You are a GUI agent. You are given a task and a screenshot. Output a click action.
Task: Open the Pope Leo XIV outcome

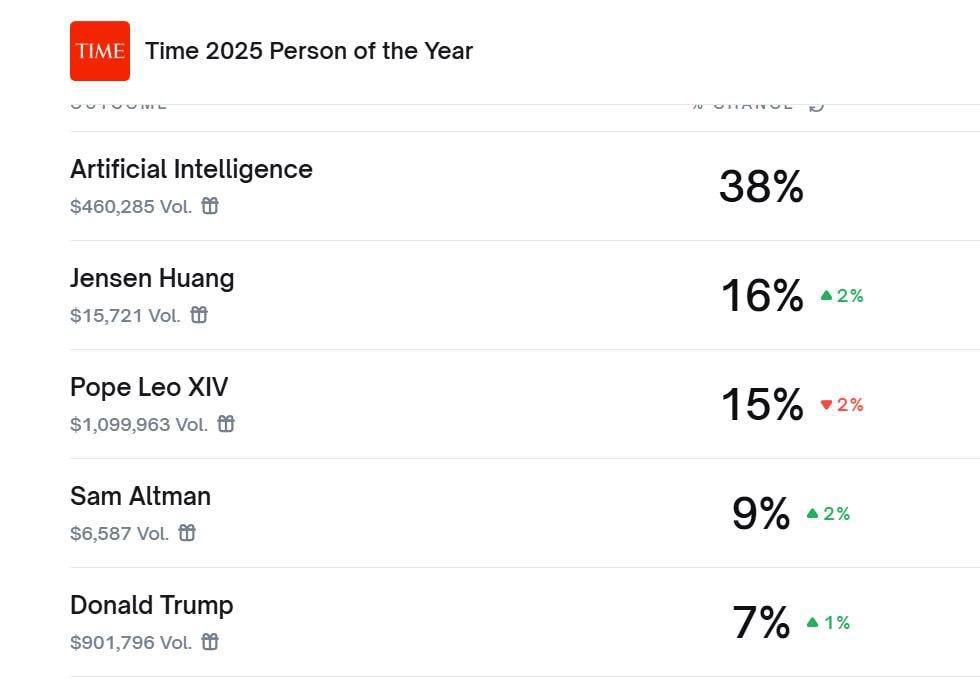click(x=149, y=387)
